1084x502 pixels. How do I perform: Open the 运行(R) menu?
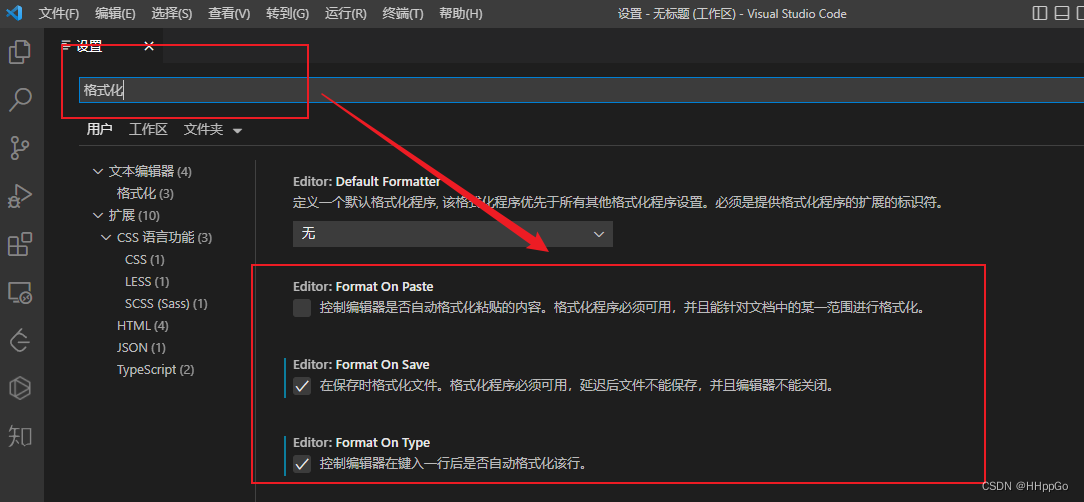coord(346,14)
